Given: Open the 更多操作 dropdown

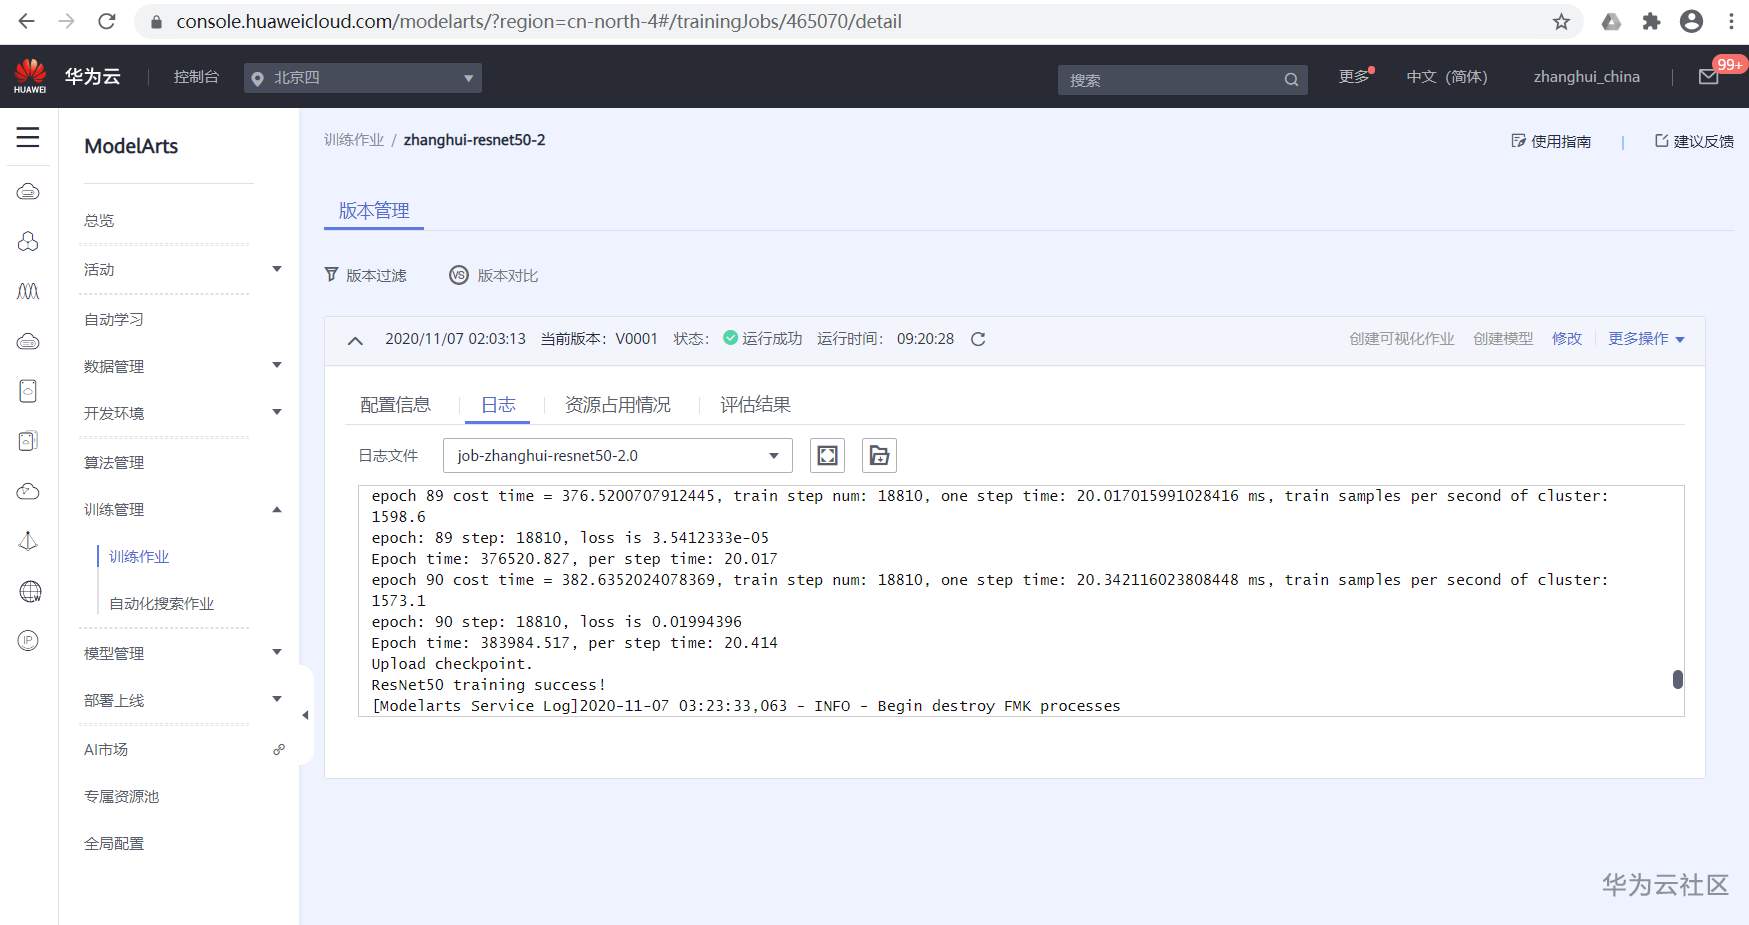Looking at the screenshot, I should [1646, 339].
